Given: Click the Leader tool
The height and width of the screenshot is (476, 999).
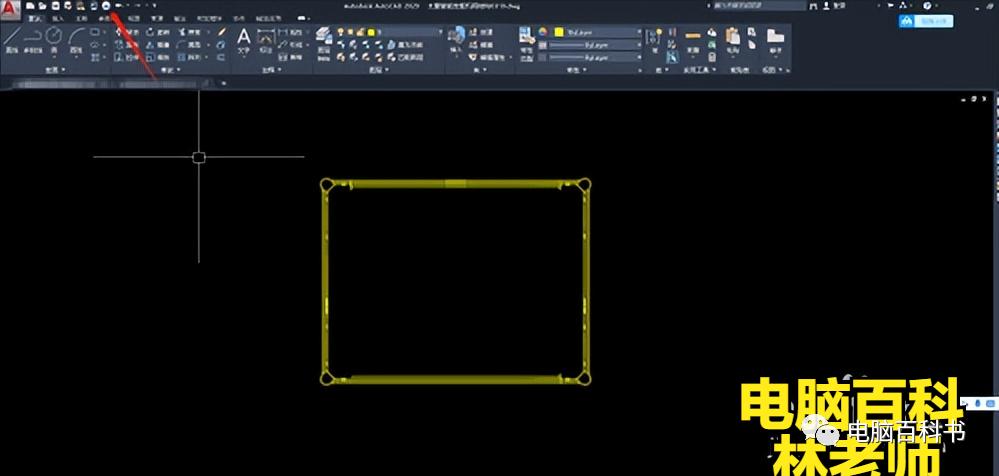Looking at the screenshot, I should tap(290, 45).
